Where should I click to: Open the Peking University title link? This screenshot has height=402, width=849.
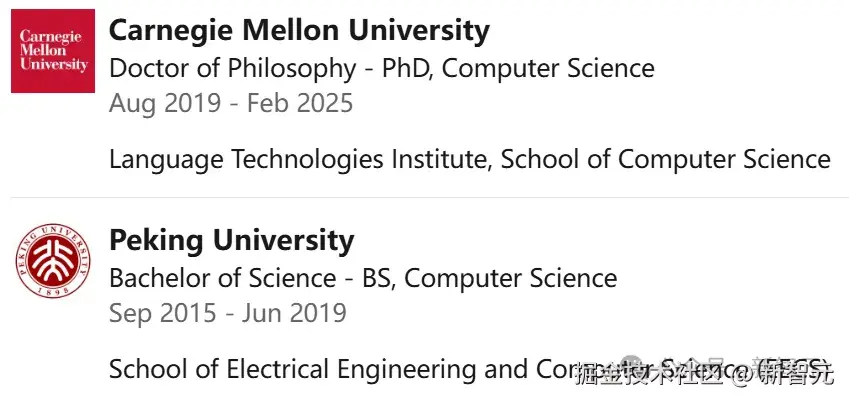pos(232,241)
